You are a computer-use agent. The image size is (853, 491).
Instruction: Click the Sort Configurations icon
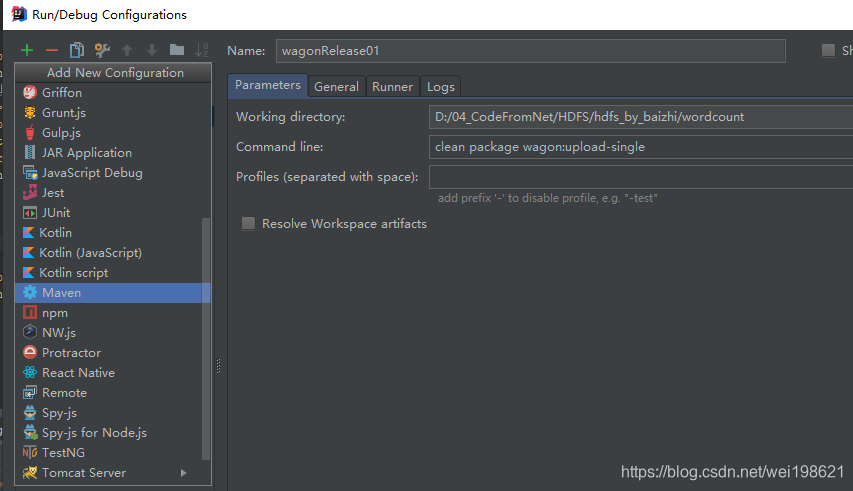[202, 50]
